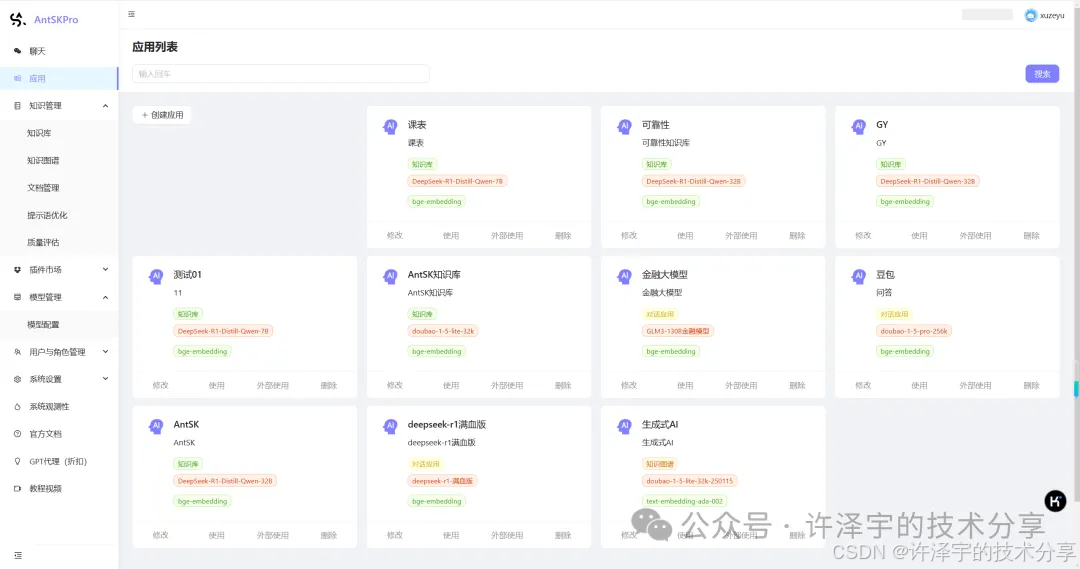Click the GPT代理 sidebar icon
This screenshot has height=569, width=1080.
click(17, 462)
